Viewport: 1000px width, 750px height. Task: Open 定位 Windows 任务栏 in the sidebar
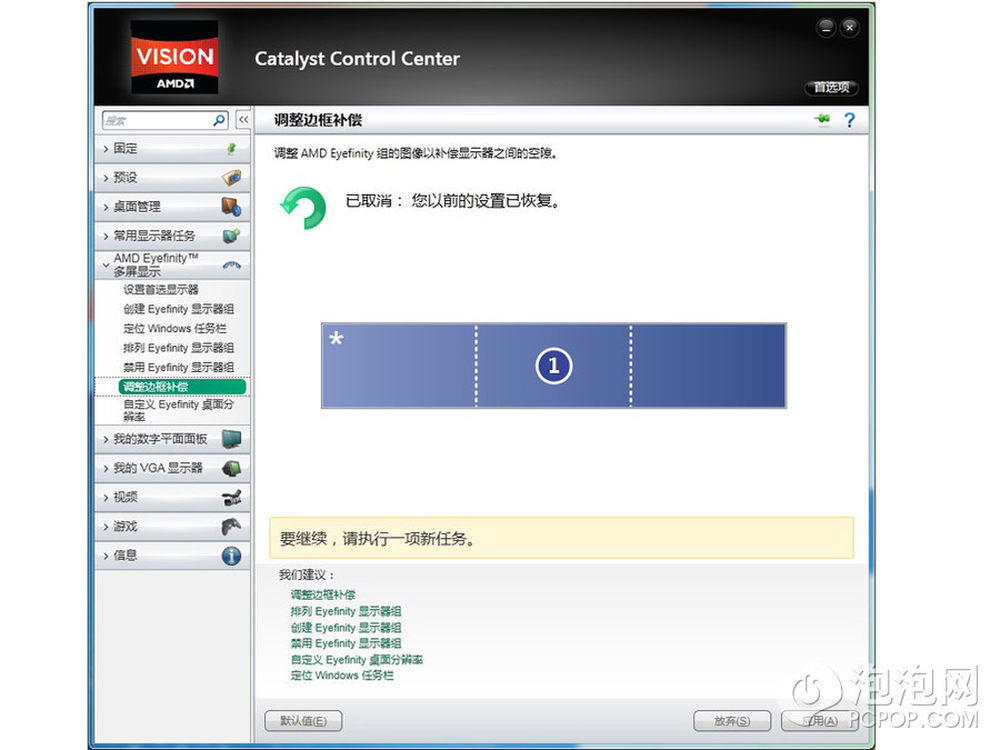(x=175, y=328)
